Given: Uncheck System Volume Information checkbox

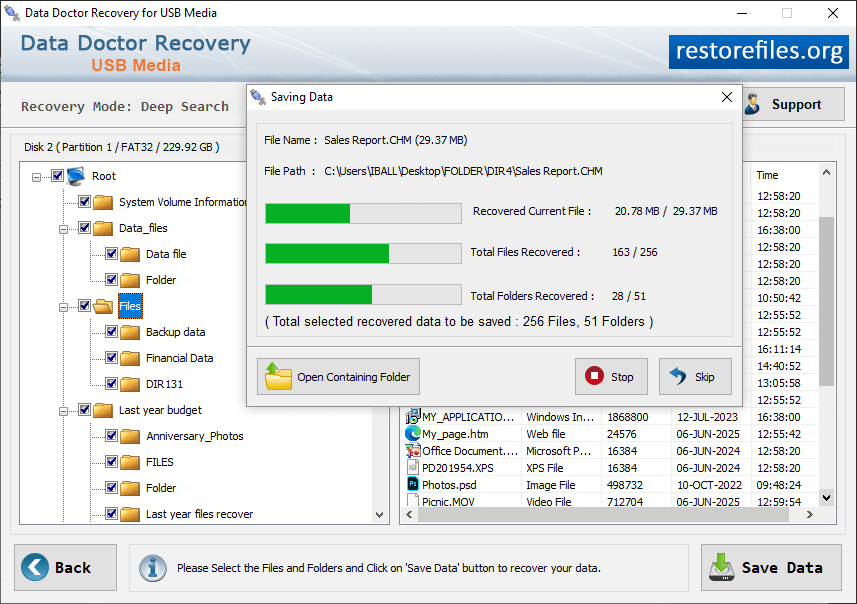Looking at the screenshot, I should click(x=84, y=202).
